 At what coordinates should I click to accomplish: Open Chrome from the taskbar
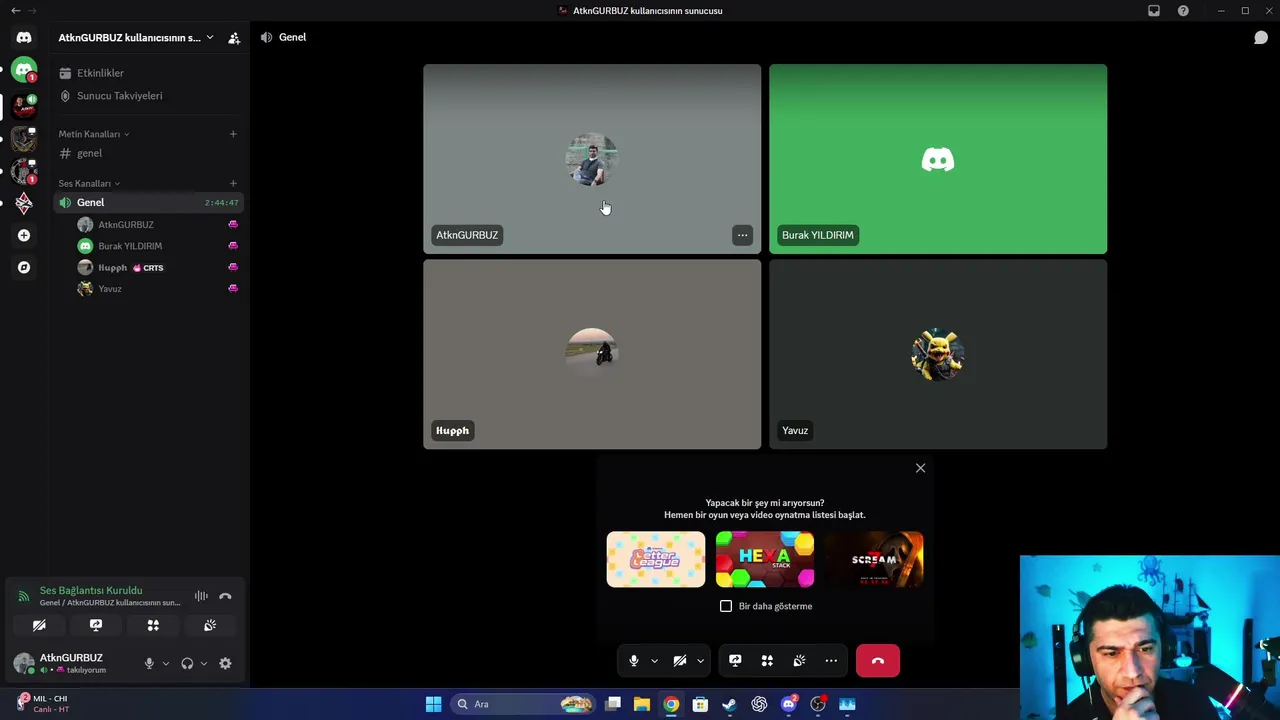(671, 704)
